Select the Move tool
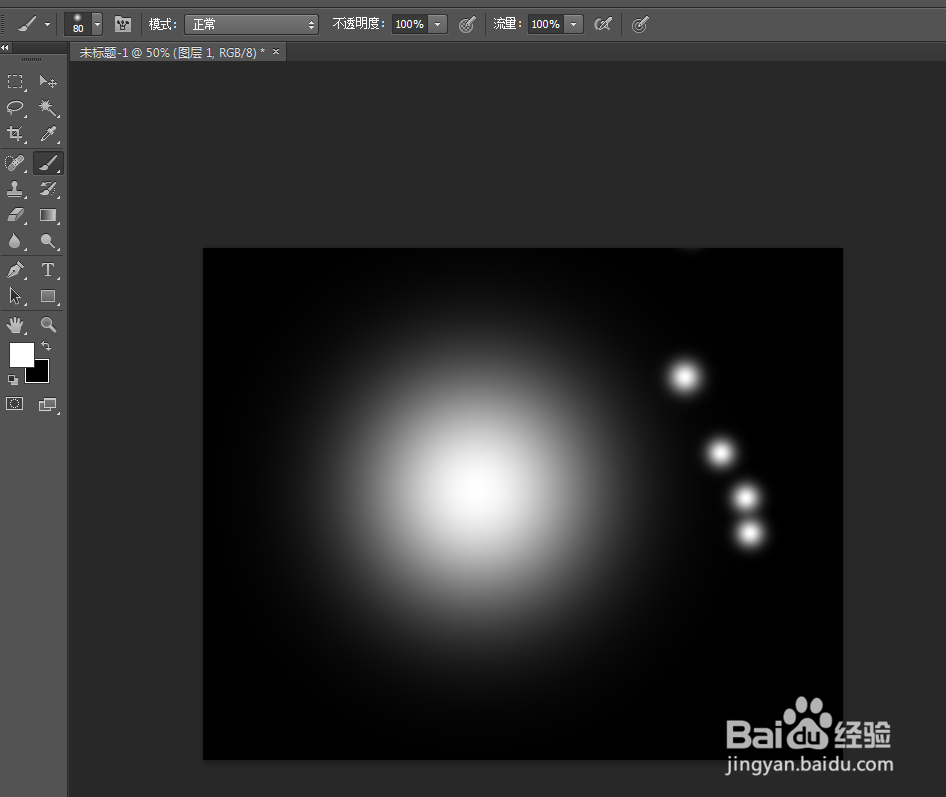Image resolution: width=946 pixels, height=797 pixels. pyautogui.click(x=48, y=81)
